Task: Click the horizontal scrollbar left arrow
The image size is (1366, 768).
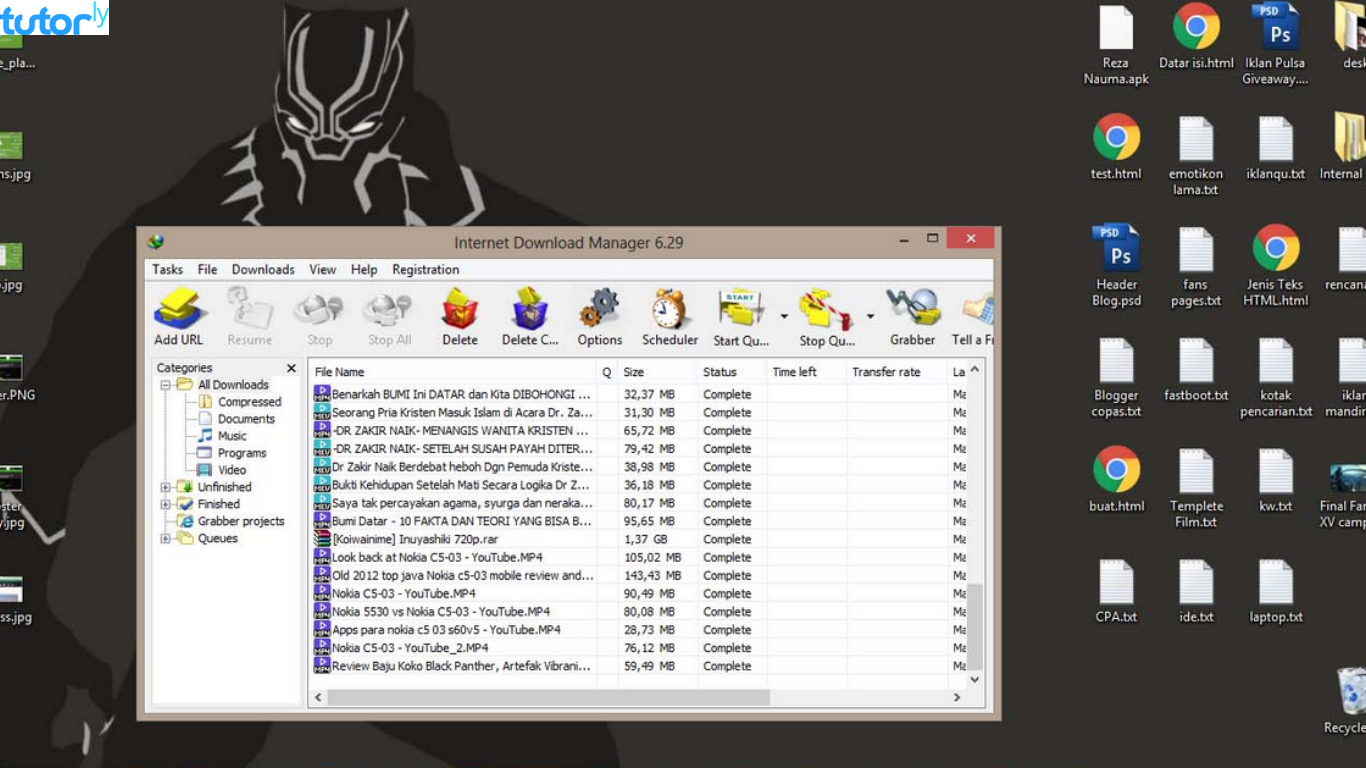Action: pos(319,697)
